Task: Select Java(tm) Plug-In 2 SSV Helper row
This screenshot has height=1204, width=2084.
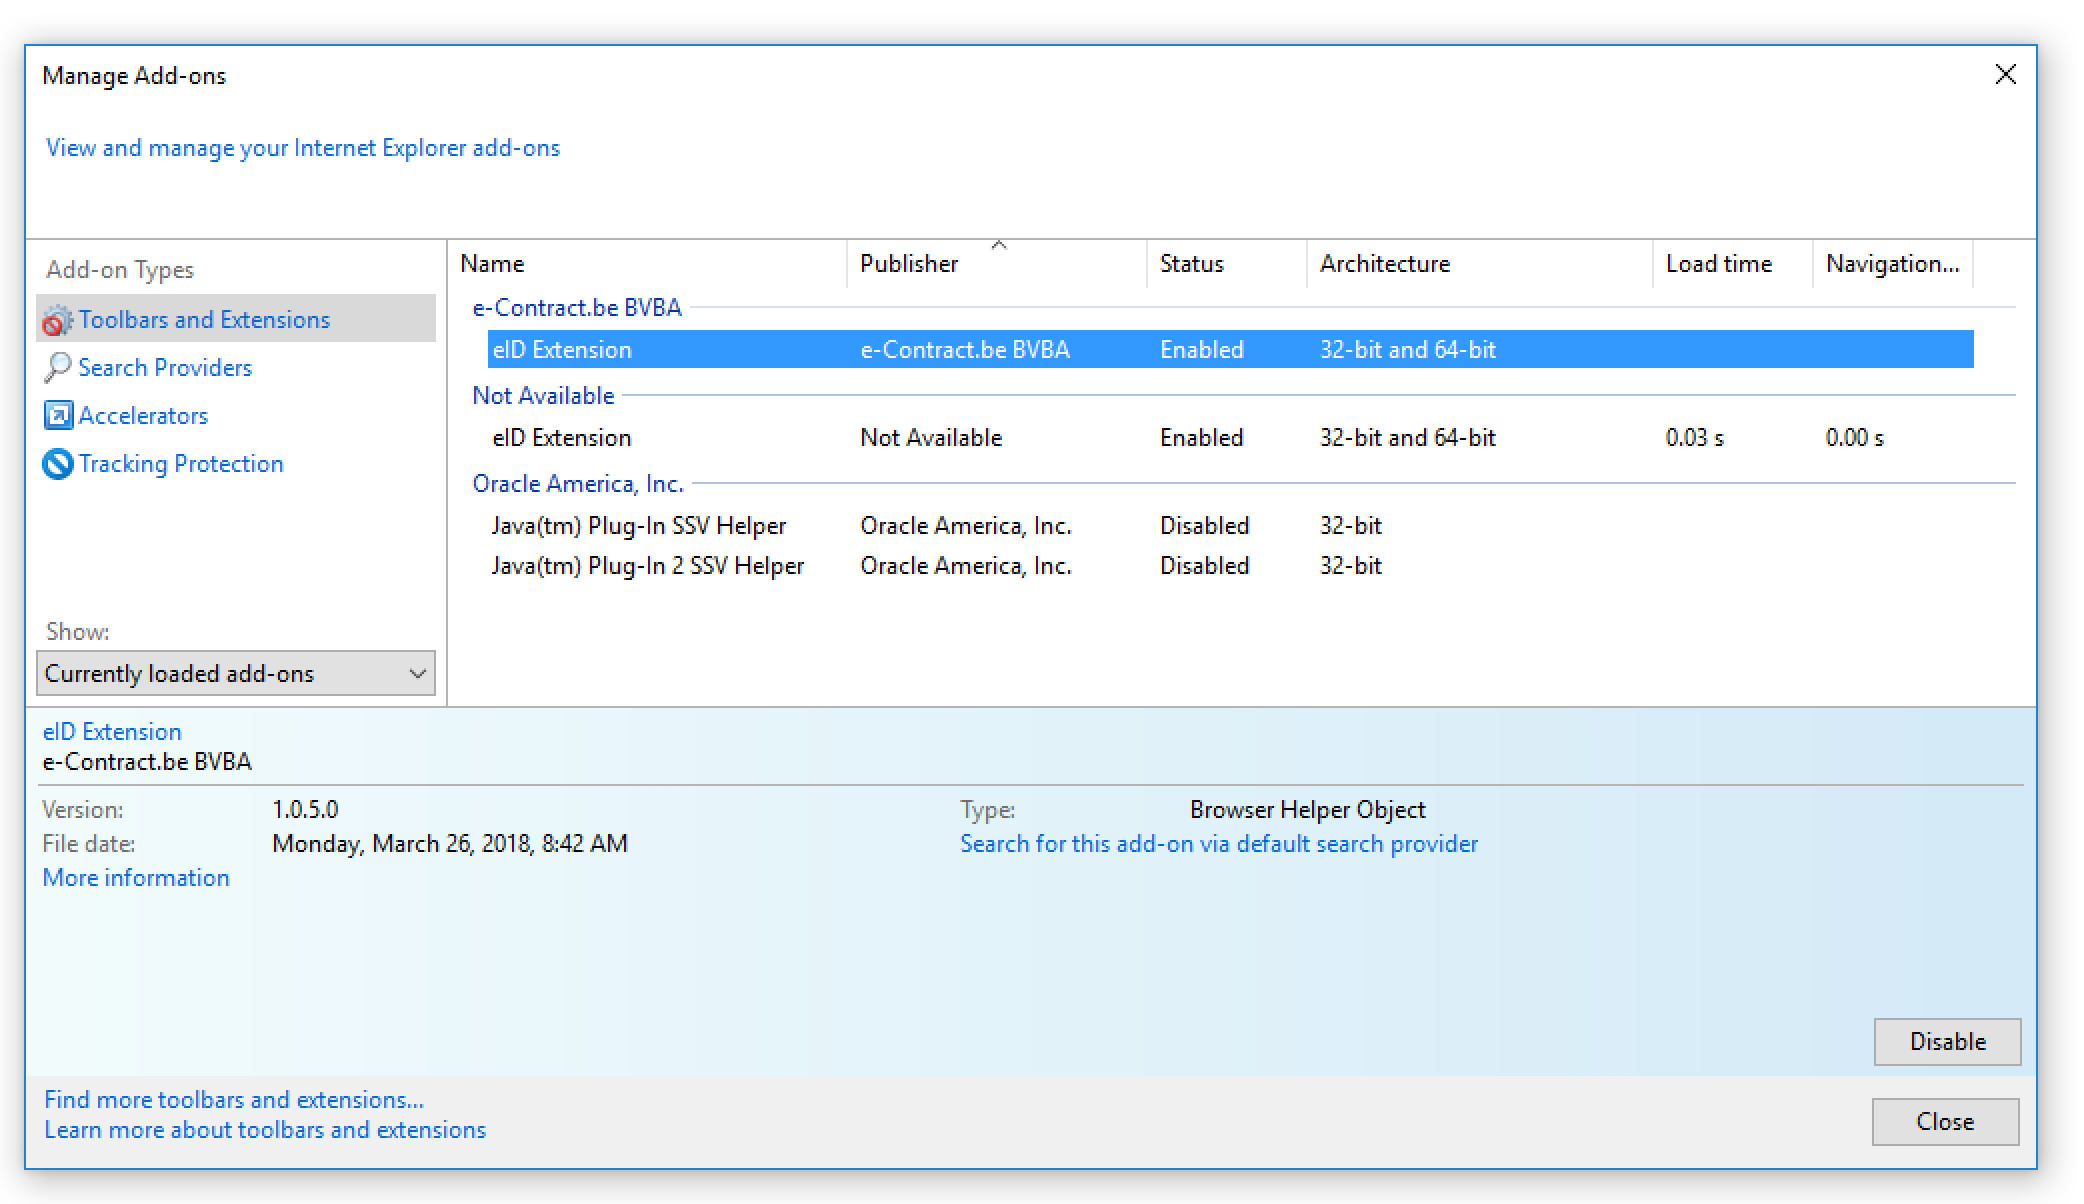Action: pos(1231,565)
